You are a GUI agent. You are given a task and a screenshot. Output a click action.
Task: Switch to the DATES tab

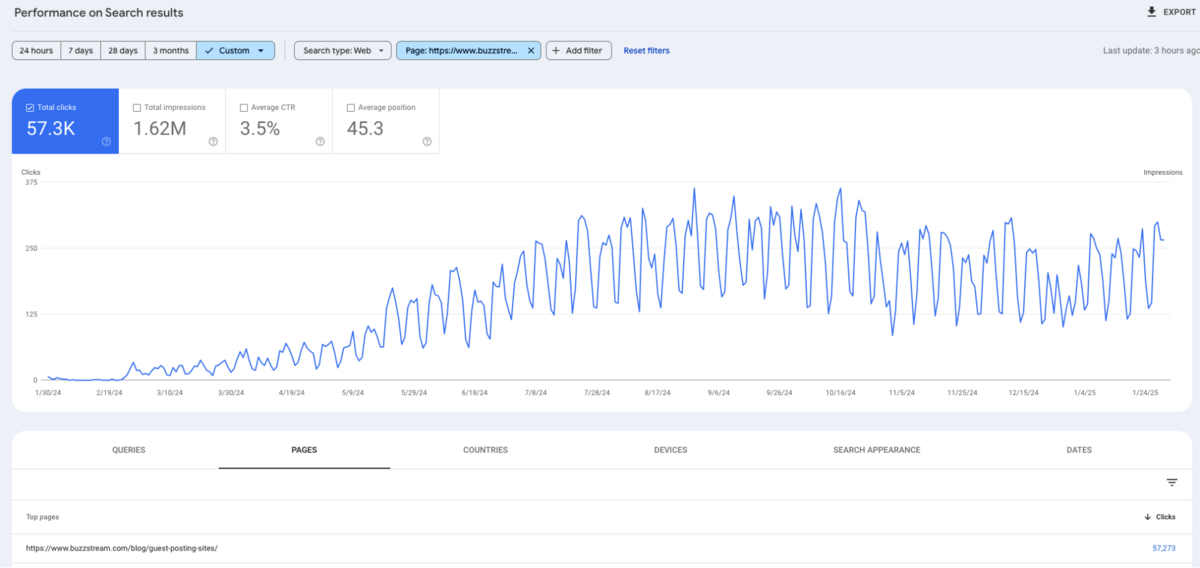coord(1079,450)
